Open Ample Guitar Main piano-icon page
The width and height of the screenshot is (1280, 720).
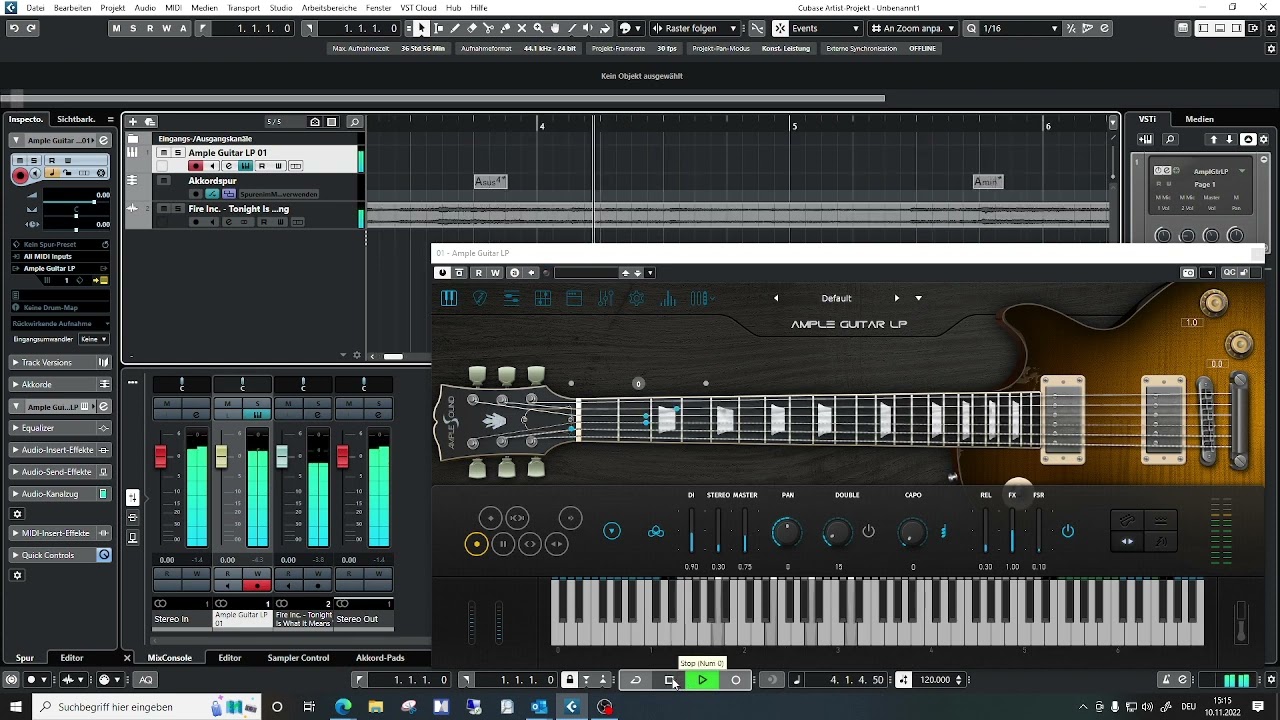[449, 298]
